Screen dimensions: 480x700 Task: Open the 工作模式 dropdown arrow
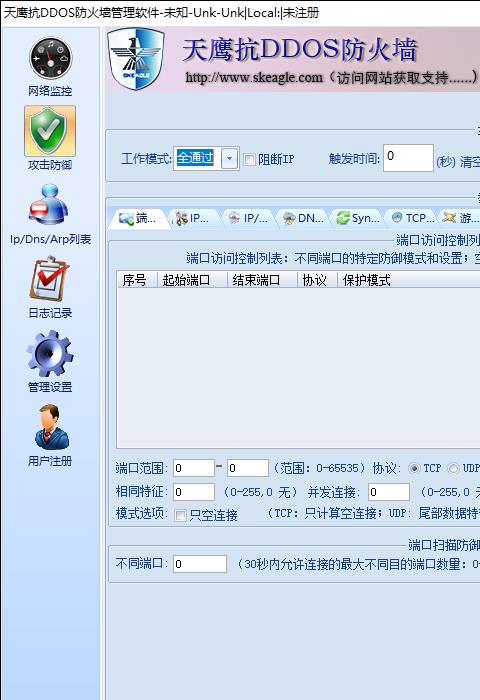click(x=229, y=158)
